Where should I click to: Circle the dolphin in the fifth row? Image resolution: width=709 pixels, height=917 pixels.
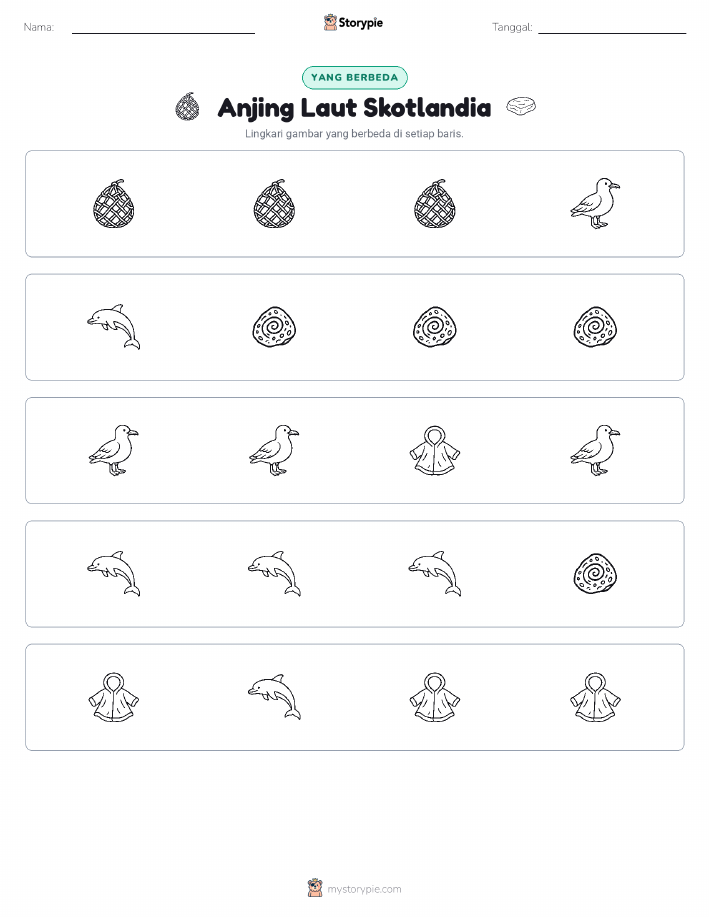pos(274,697)
